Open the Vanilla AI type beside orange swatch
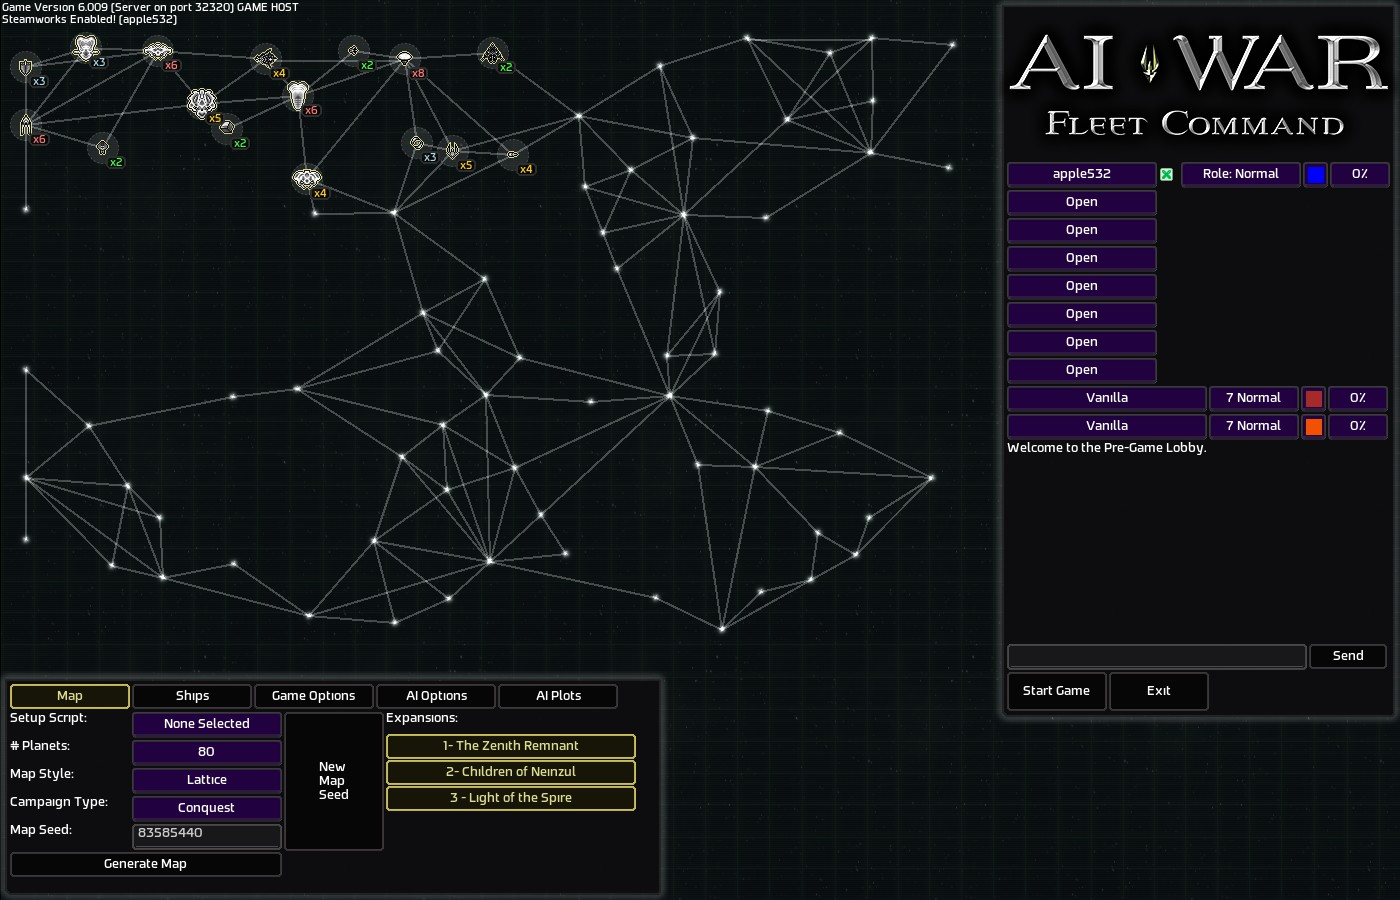 tap(1107, 426)
